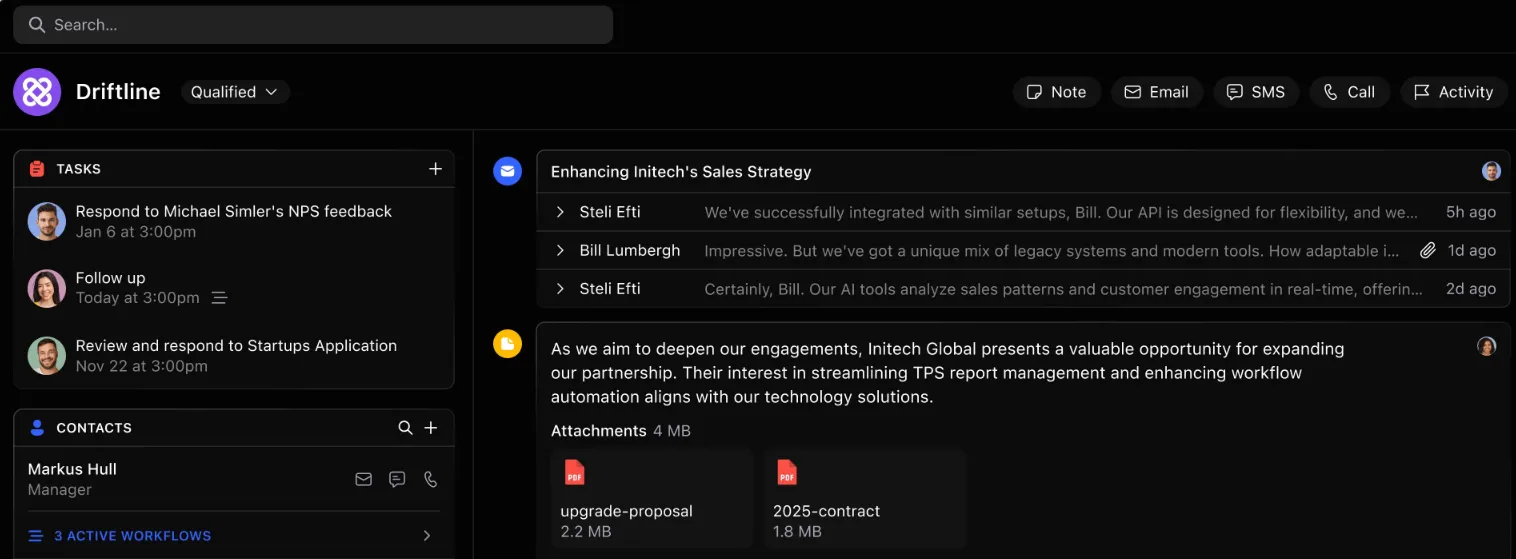Click the Call button in the header

(x=1349, y=92)
